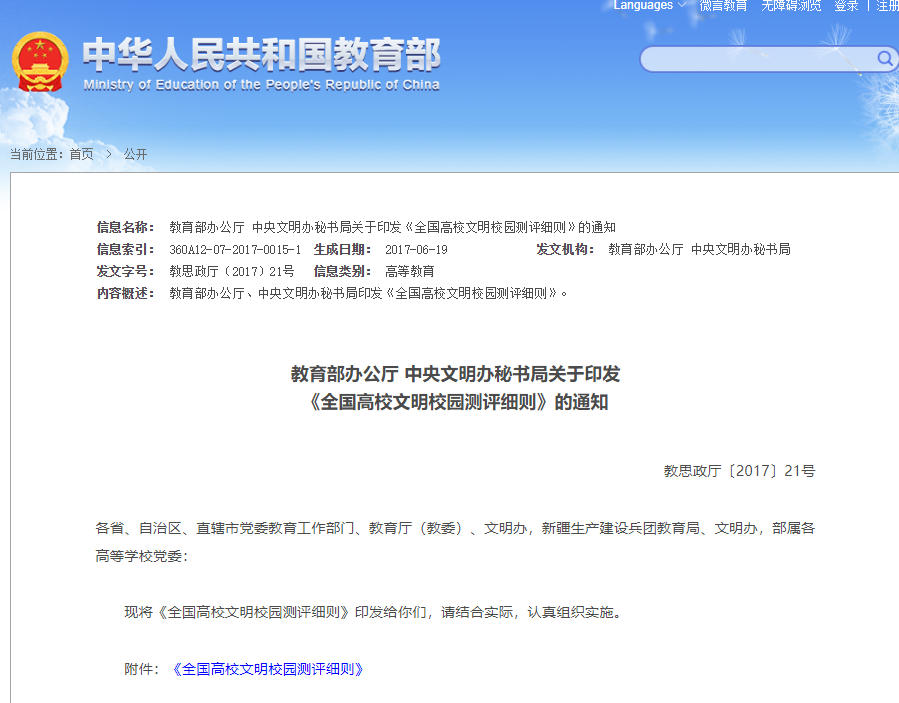Open the 《全国高校文明校园测评细则》 attachment link

(x=267, y=669)
